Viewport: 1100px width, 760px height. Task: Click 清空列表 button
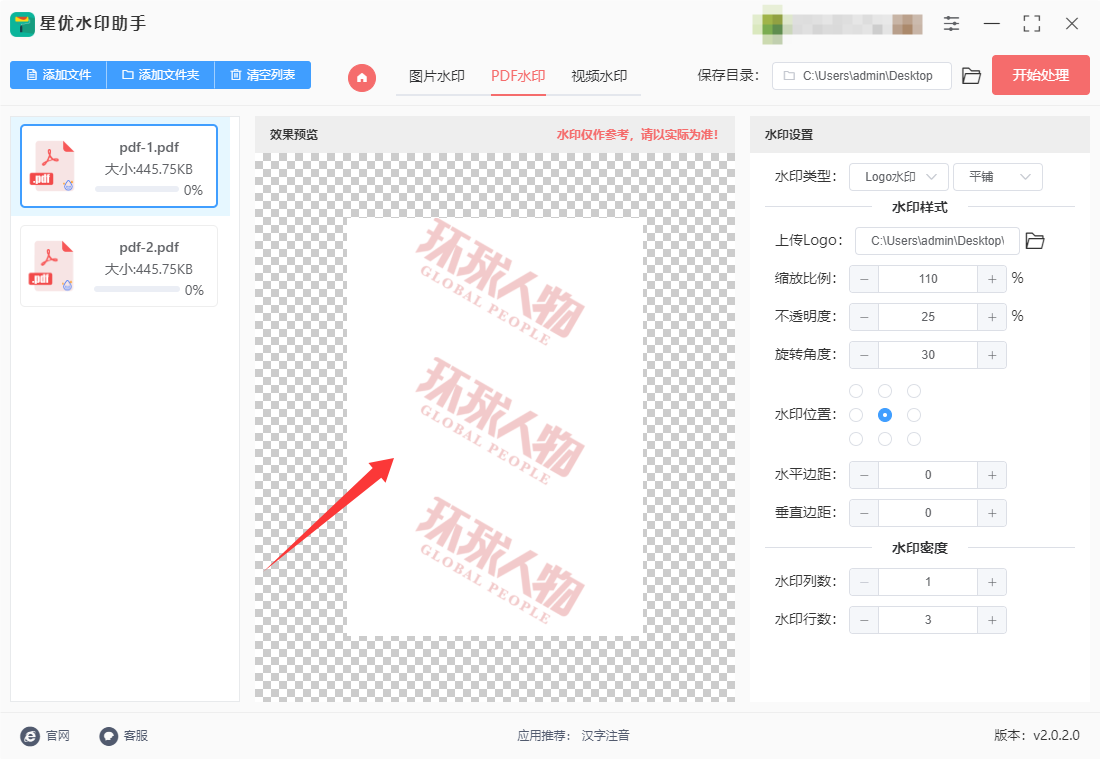click(x=262, y=74)
